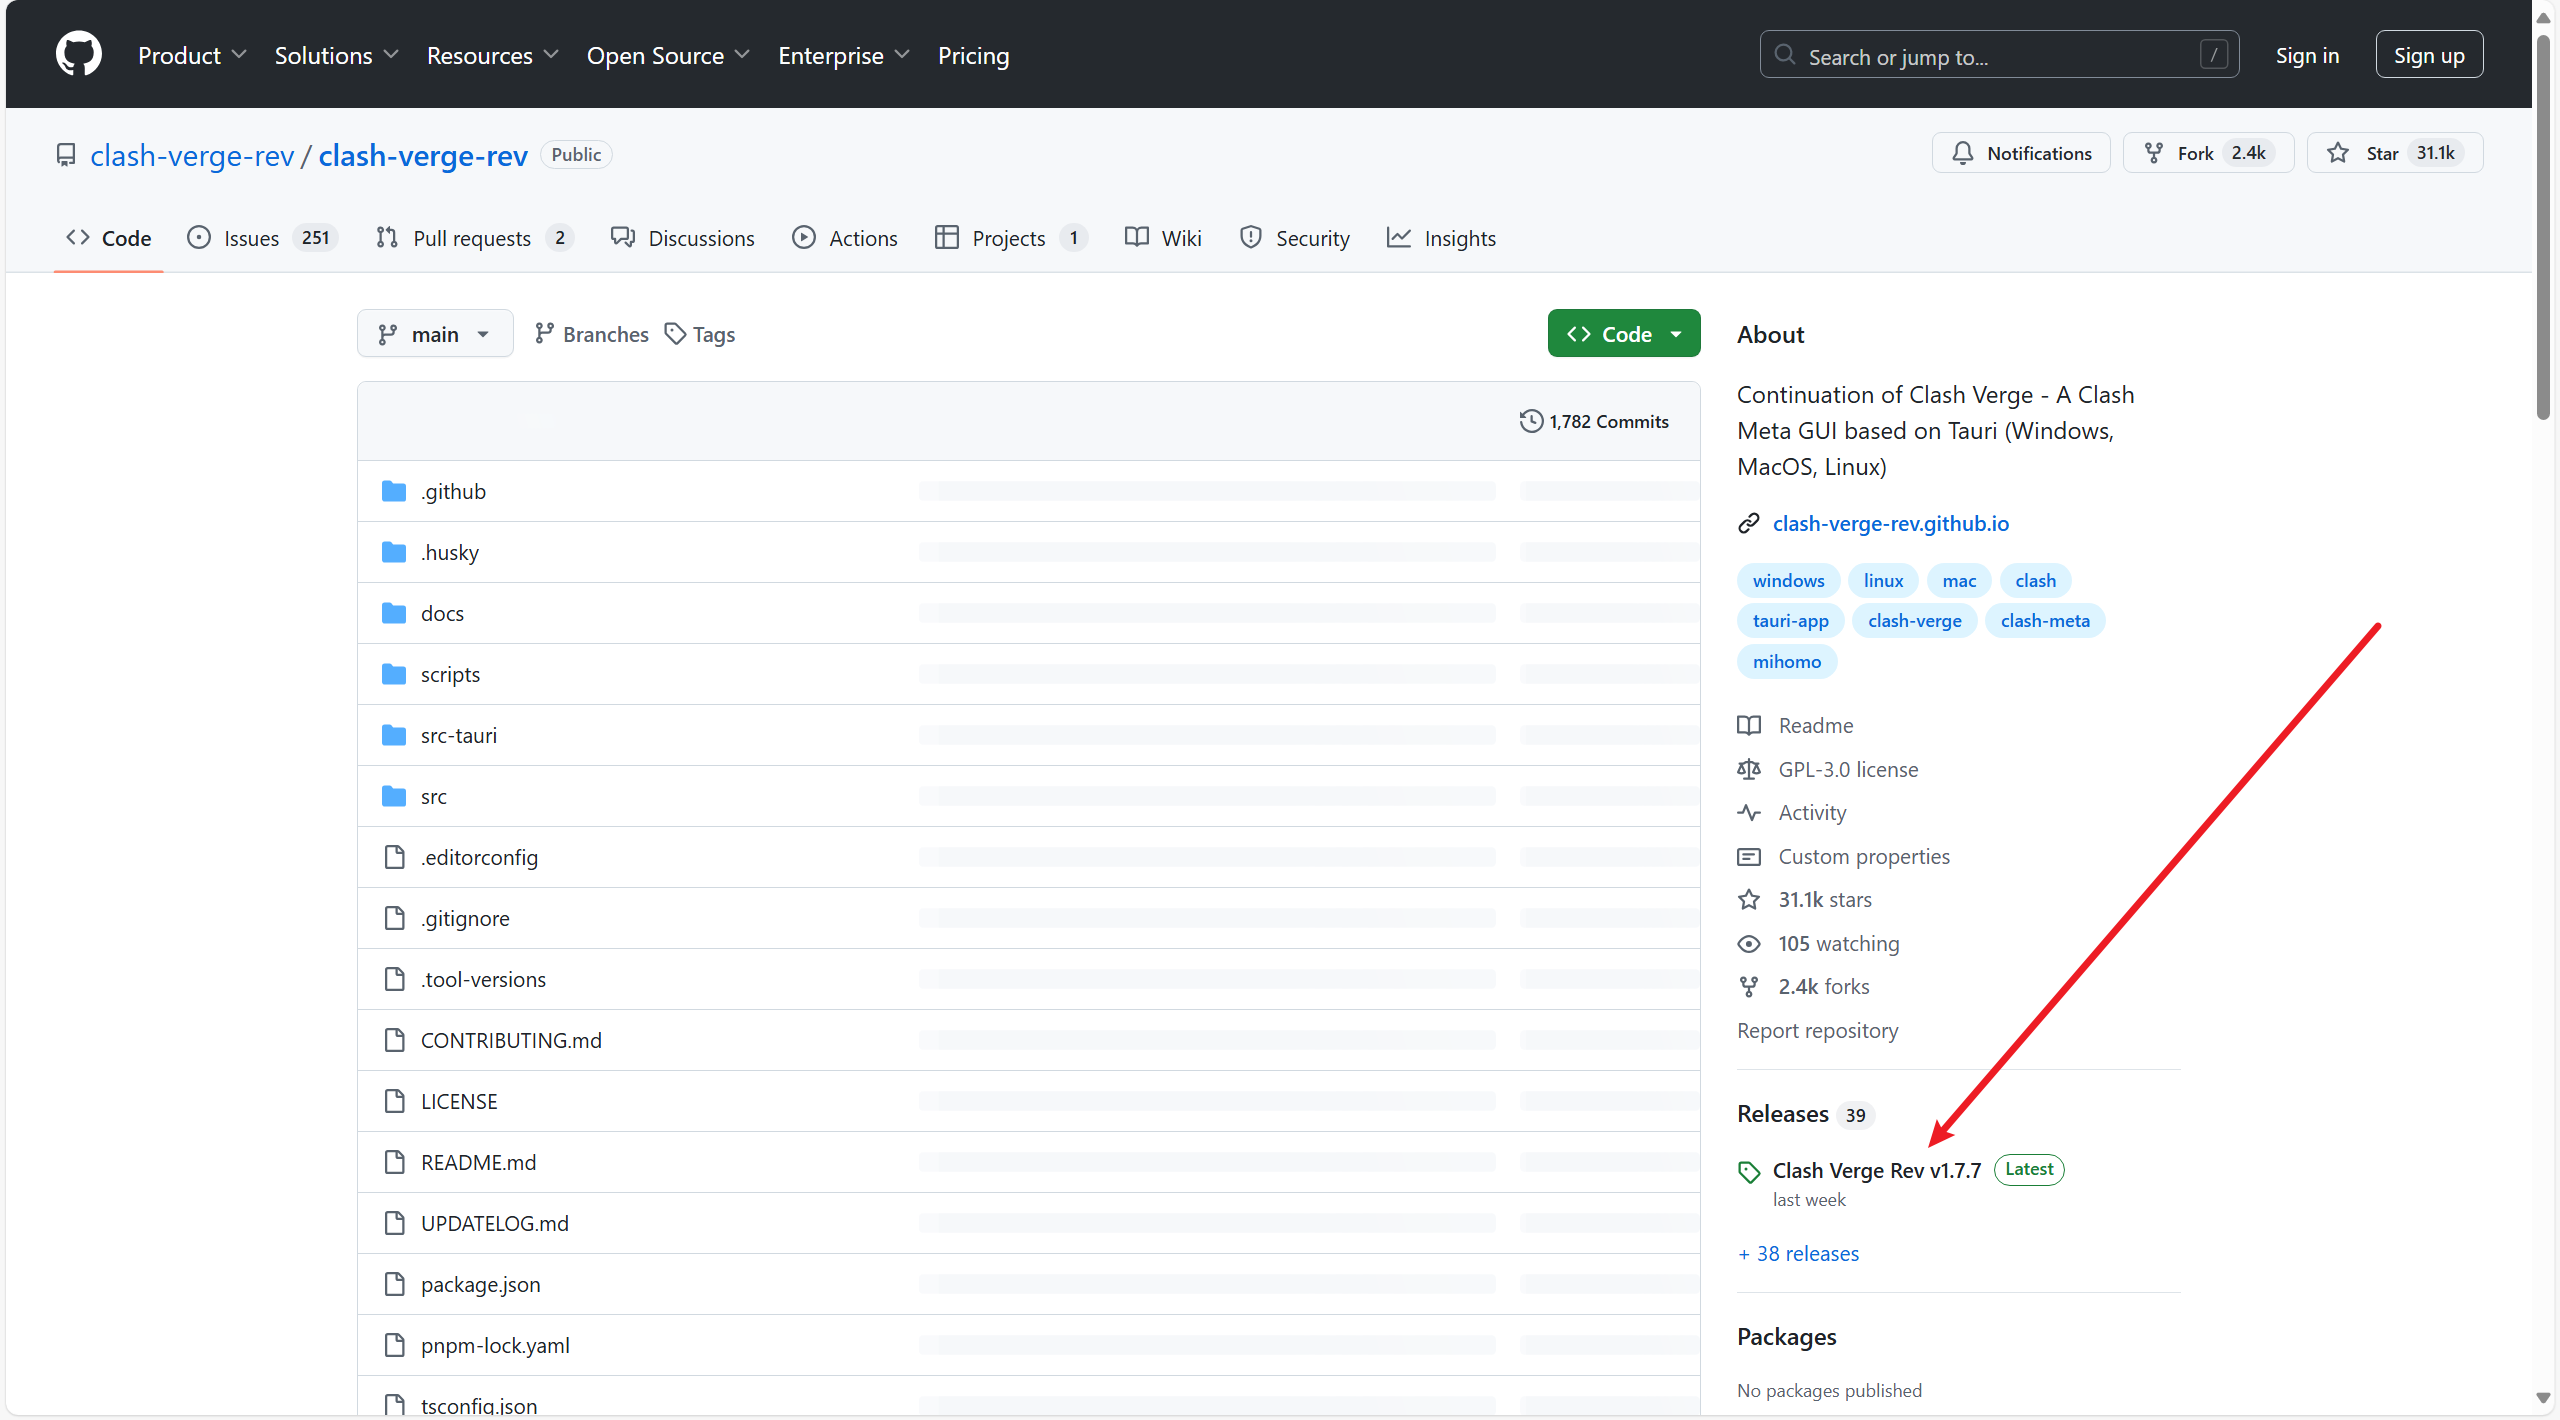
Task: Click the commits history clock icon
Action: pos(1530,421)
